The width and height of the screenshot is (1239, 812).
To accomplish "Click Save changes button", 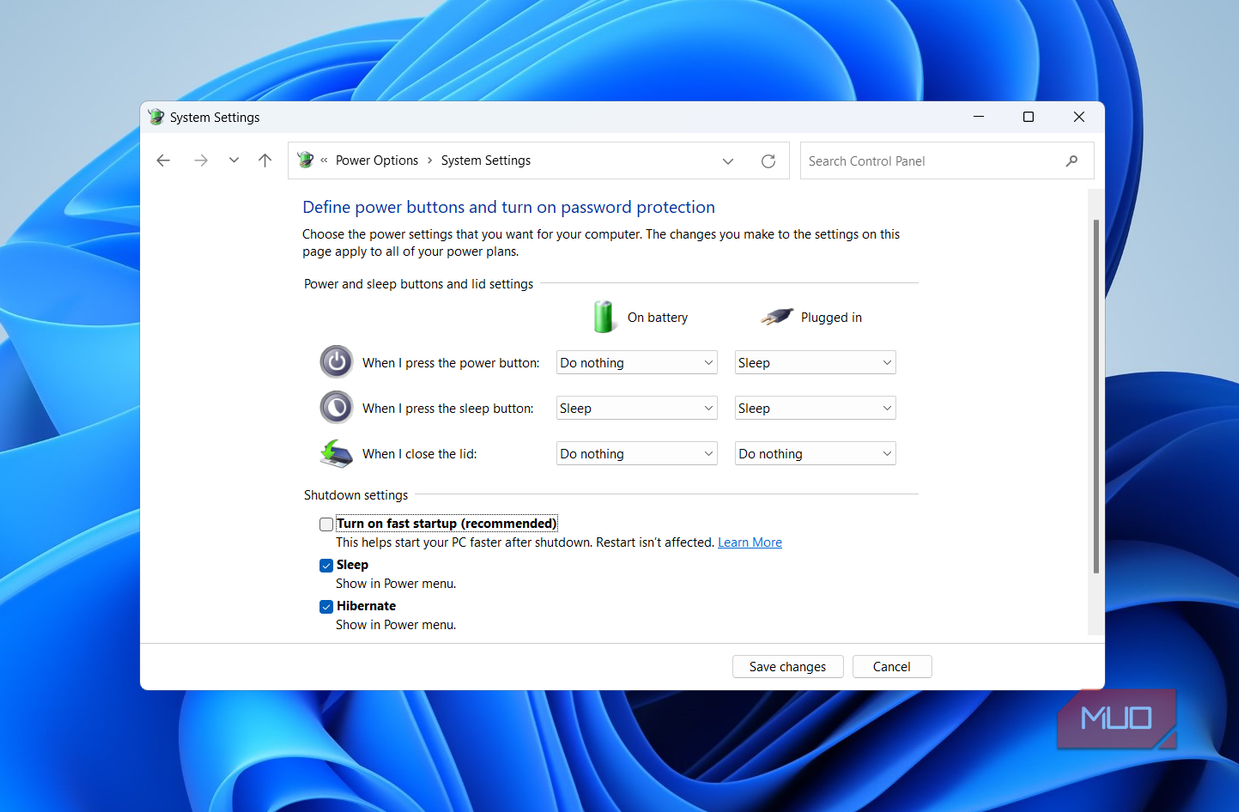I will [788, 667].
